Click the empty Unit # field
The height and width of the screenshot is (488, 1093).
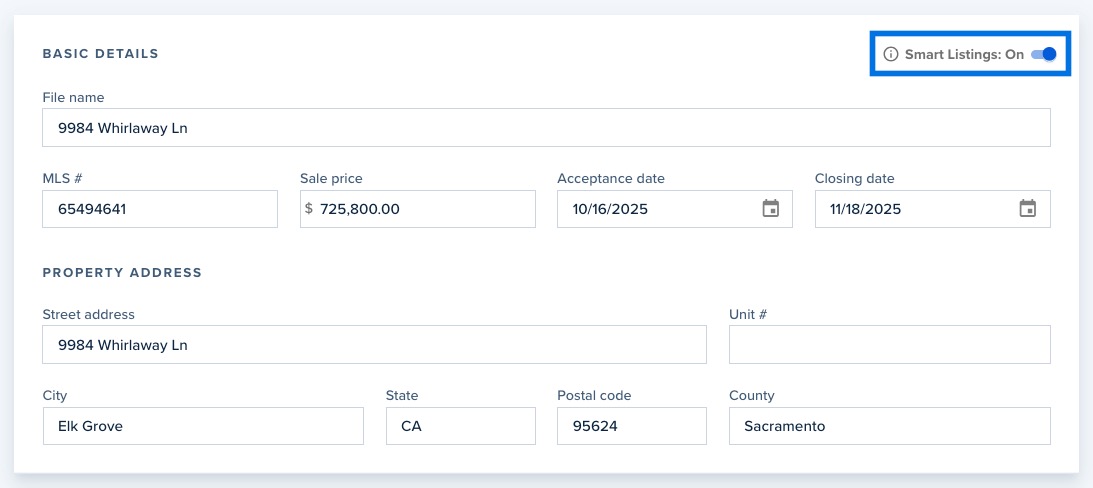pyautogui.click(x=889, y=345)
